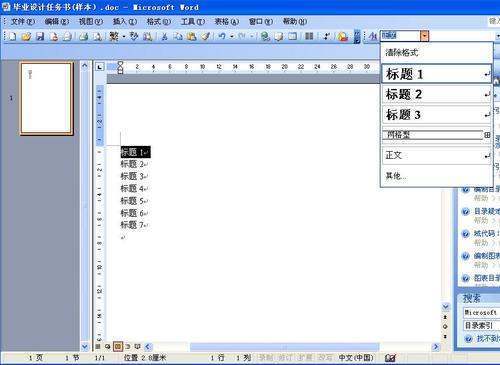This screenshot has width=500, height=365.
Task: Click the spelling status icon in status bar
Action: coord(390,358)
